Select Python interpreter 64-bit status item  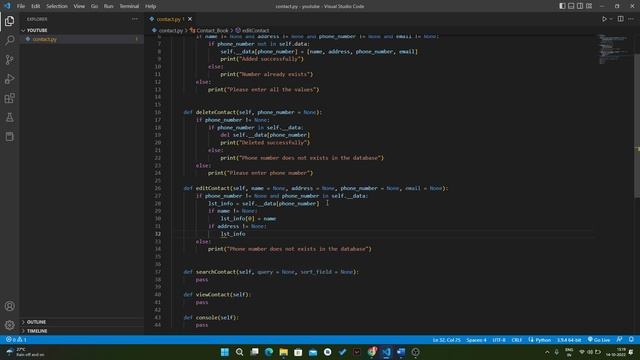tap(569, 340)
